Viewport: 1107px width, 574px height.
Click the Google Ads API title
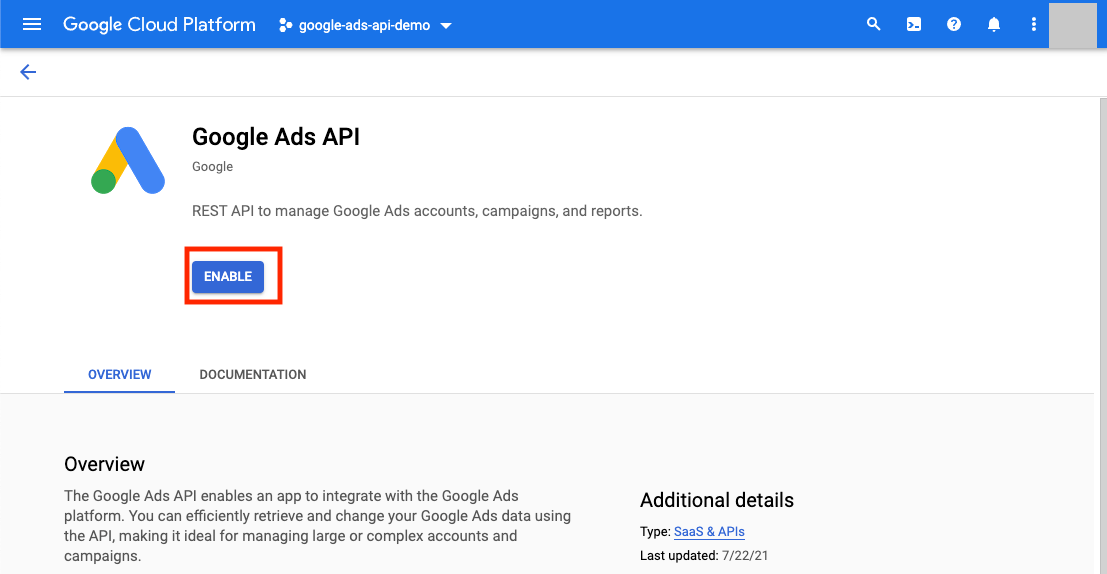(x=276, y=136)
